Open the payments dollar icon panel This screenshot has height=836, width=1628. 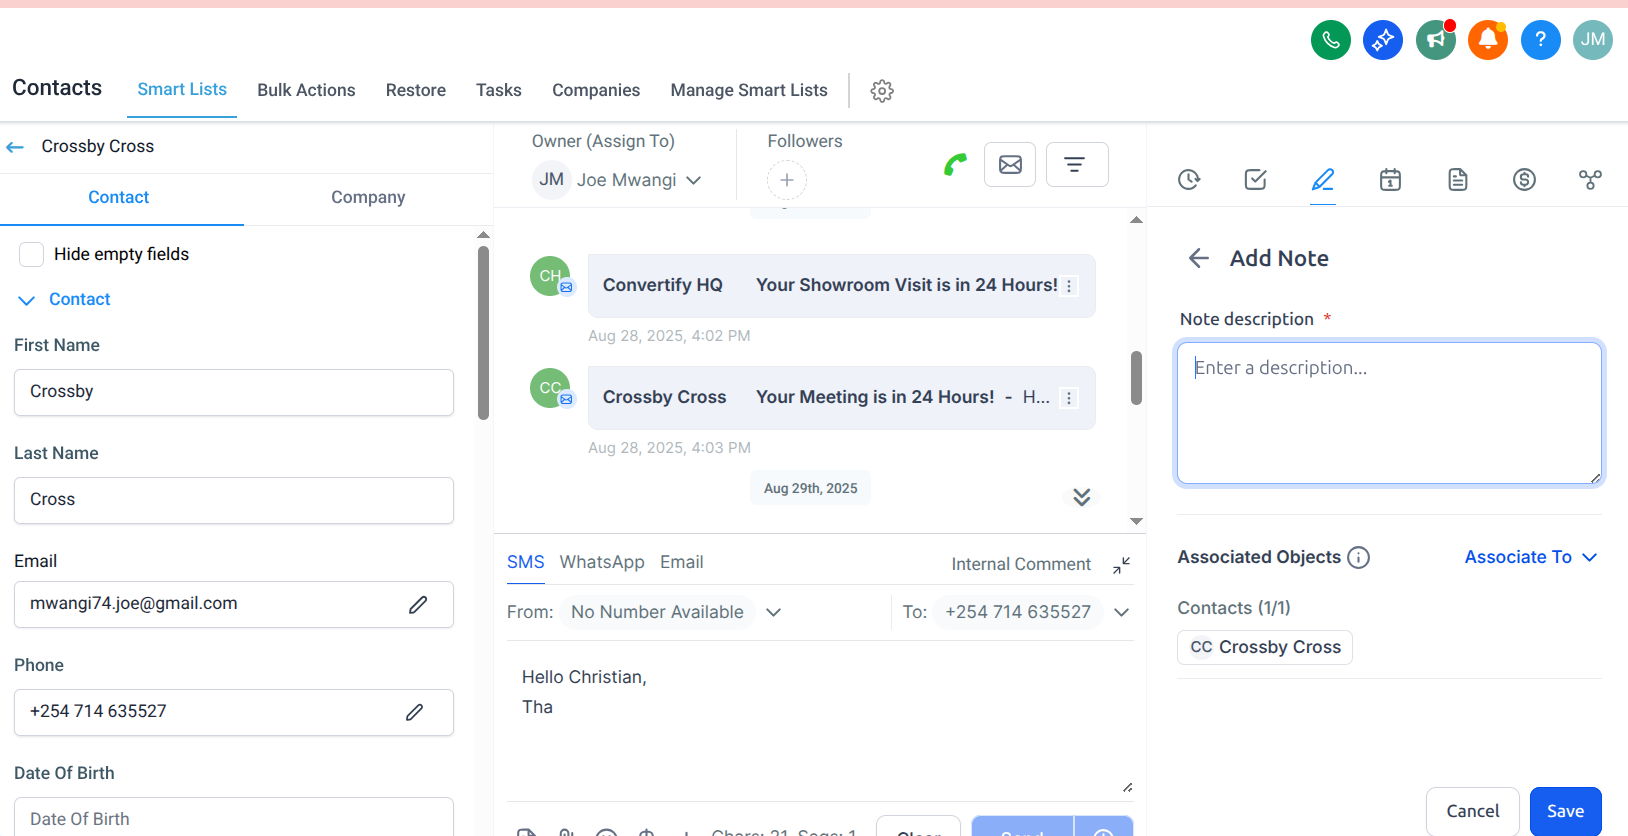click(1524, 180)
